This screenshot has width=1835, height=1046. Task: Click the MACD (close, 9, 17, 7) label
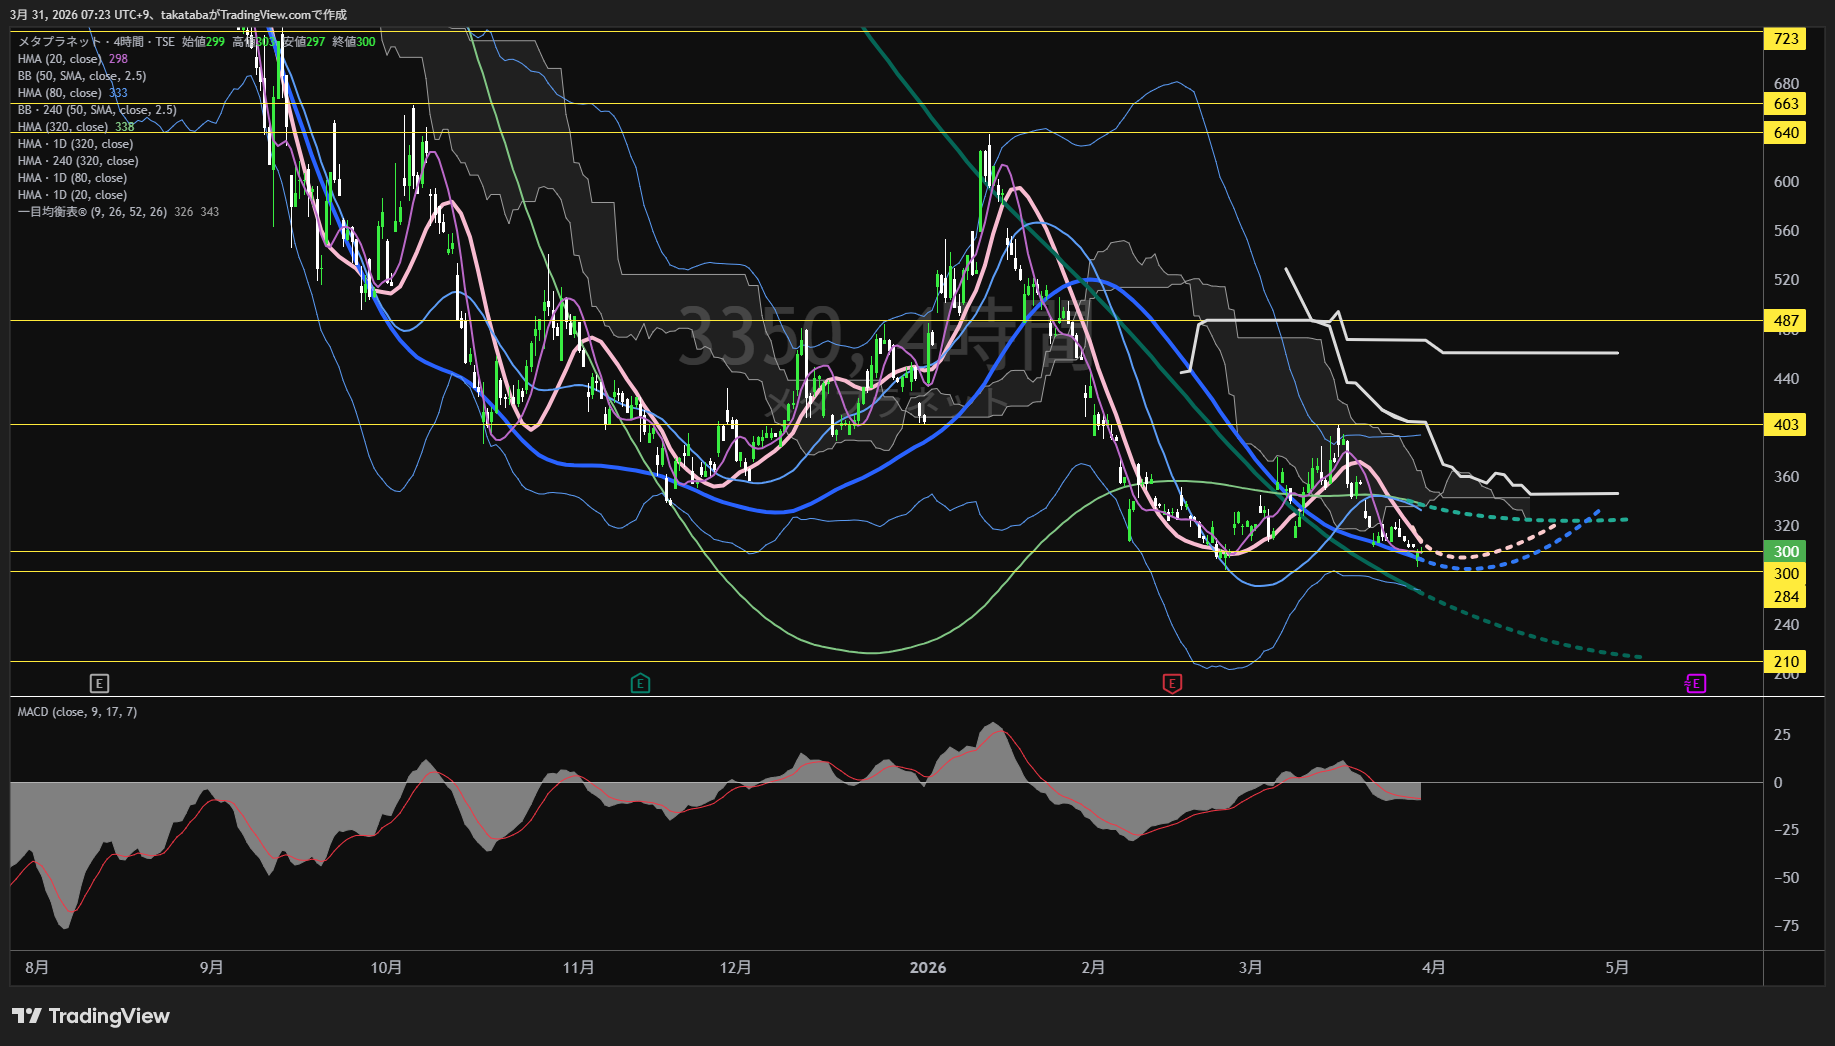[x=77, y=712]
